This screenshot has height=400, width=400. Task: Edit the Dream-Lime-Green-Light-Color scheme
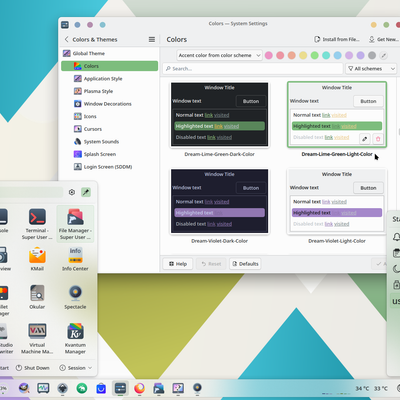click(x=365, y=139)
